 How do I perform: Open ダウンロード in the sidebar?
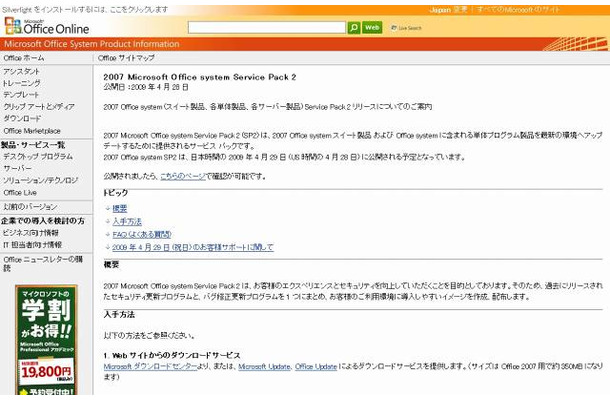pyautogui.click(x=22, y=118)
